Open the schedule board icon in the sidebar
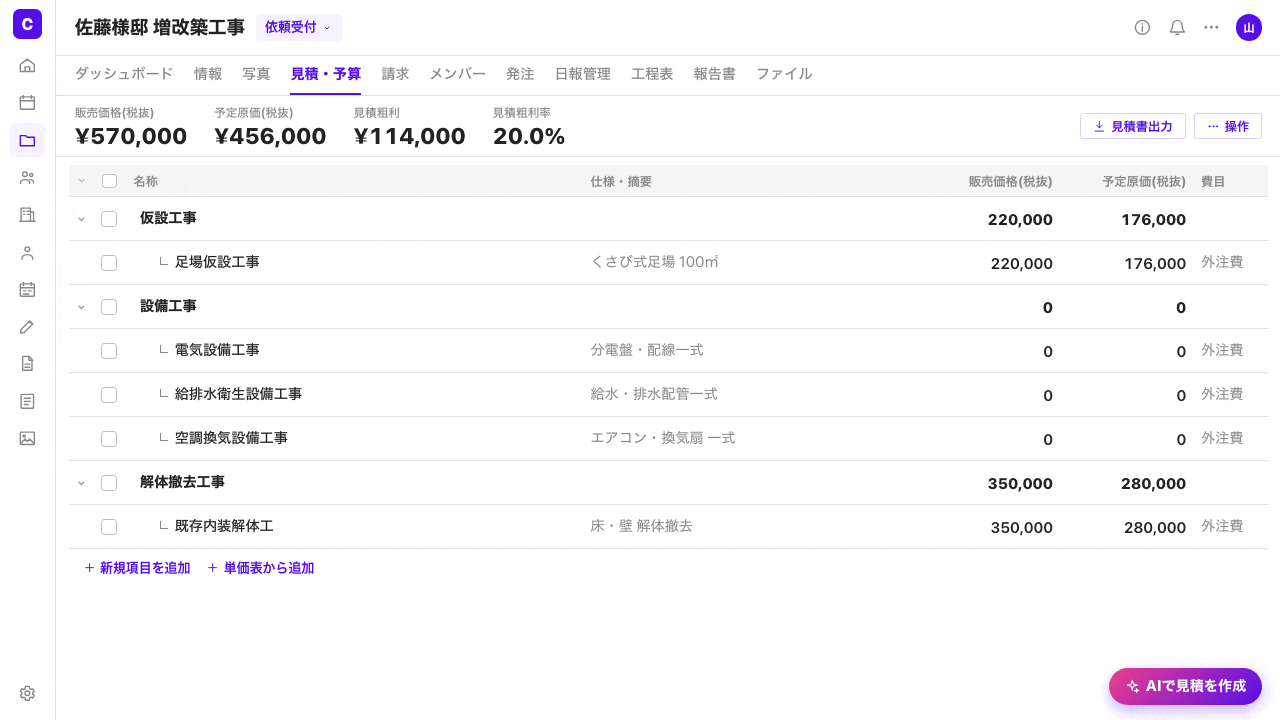This screenshot has height=720, width=1280. (27, 289)
